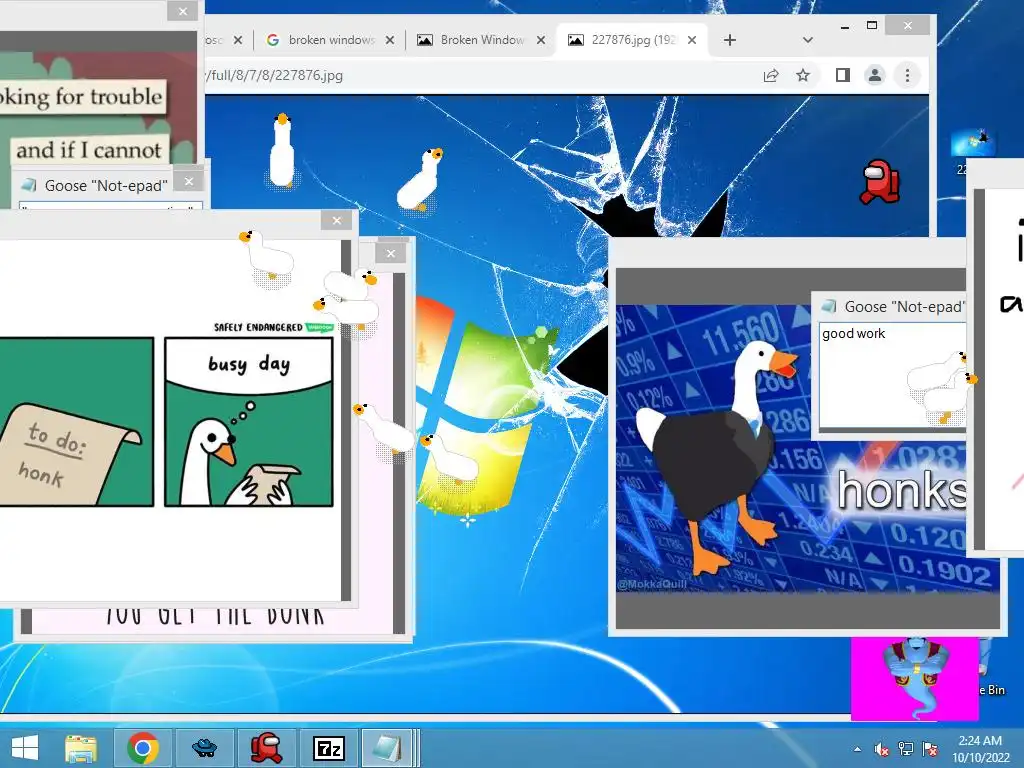Open the Chrome three-dot menu
Screen dimensions: 1024x768
click(x=907, y=75)
